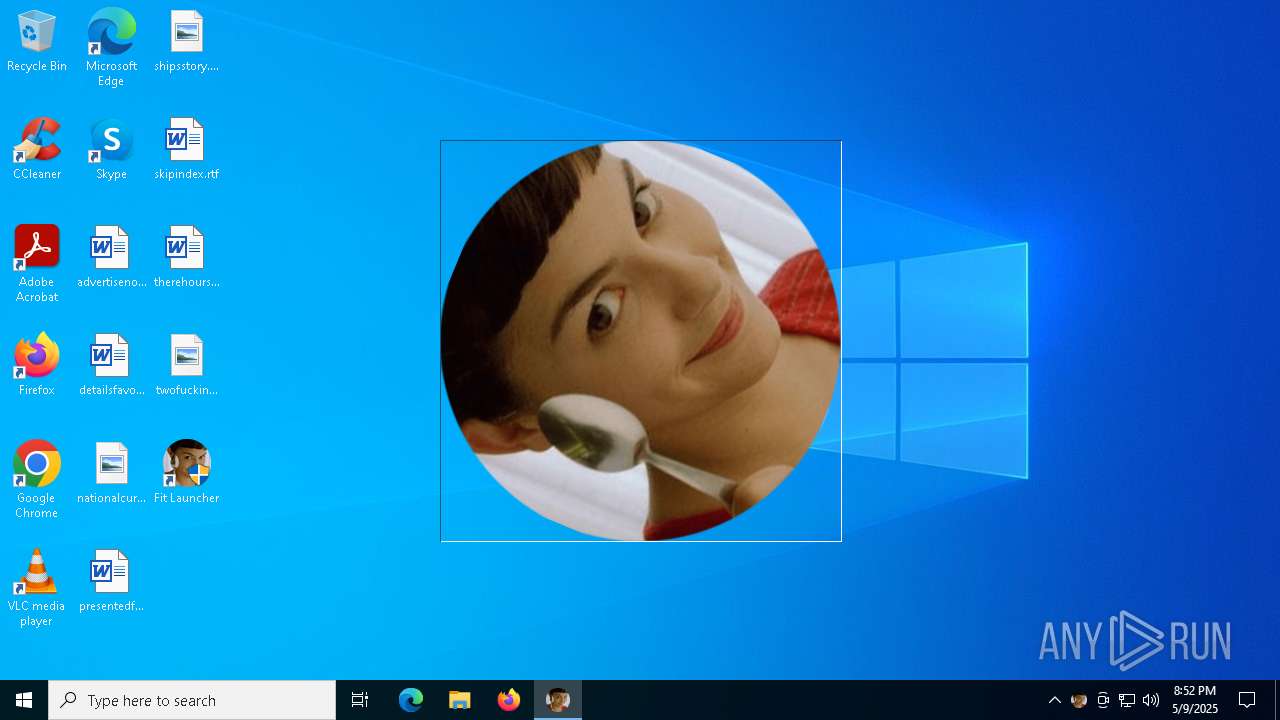The image size is (1280, 720).
Task: Launch Adobe Acrobat shortcut
Action: pyautogui.click(x=37, y=265)
